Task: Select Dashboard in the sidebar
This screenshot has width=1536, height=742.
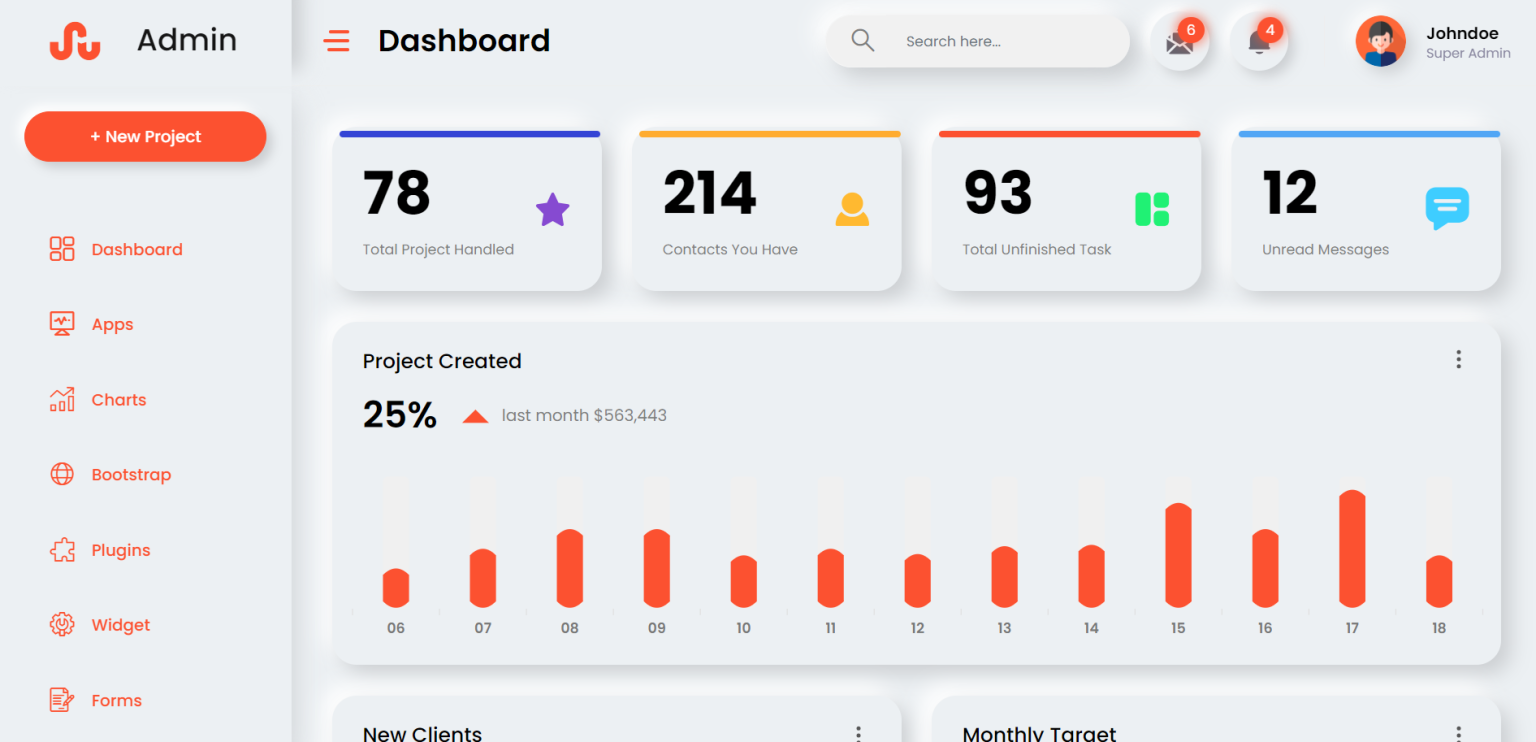Action: [x=136, y=250]
